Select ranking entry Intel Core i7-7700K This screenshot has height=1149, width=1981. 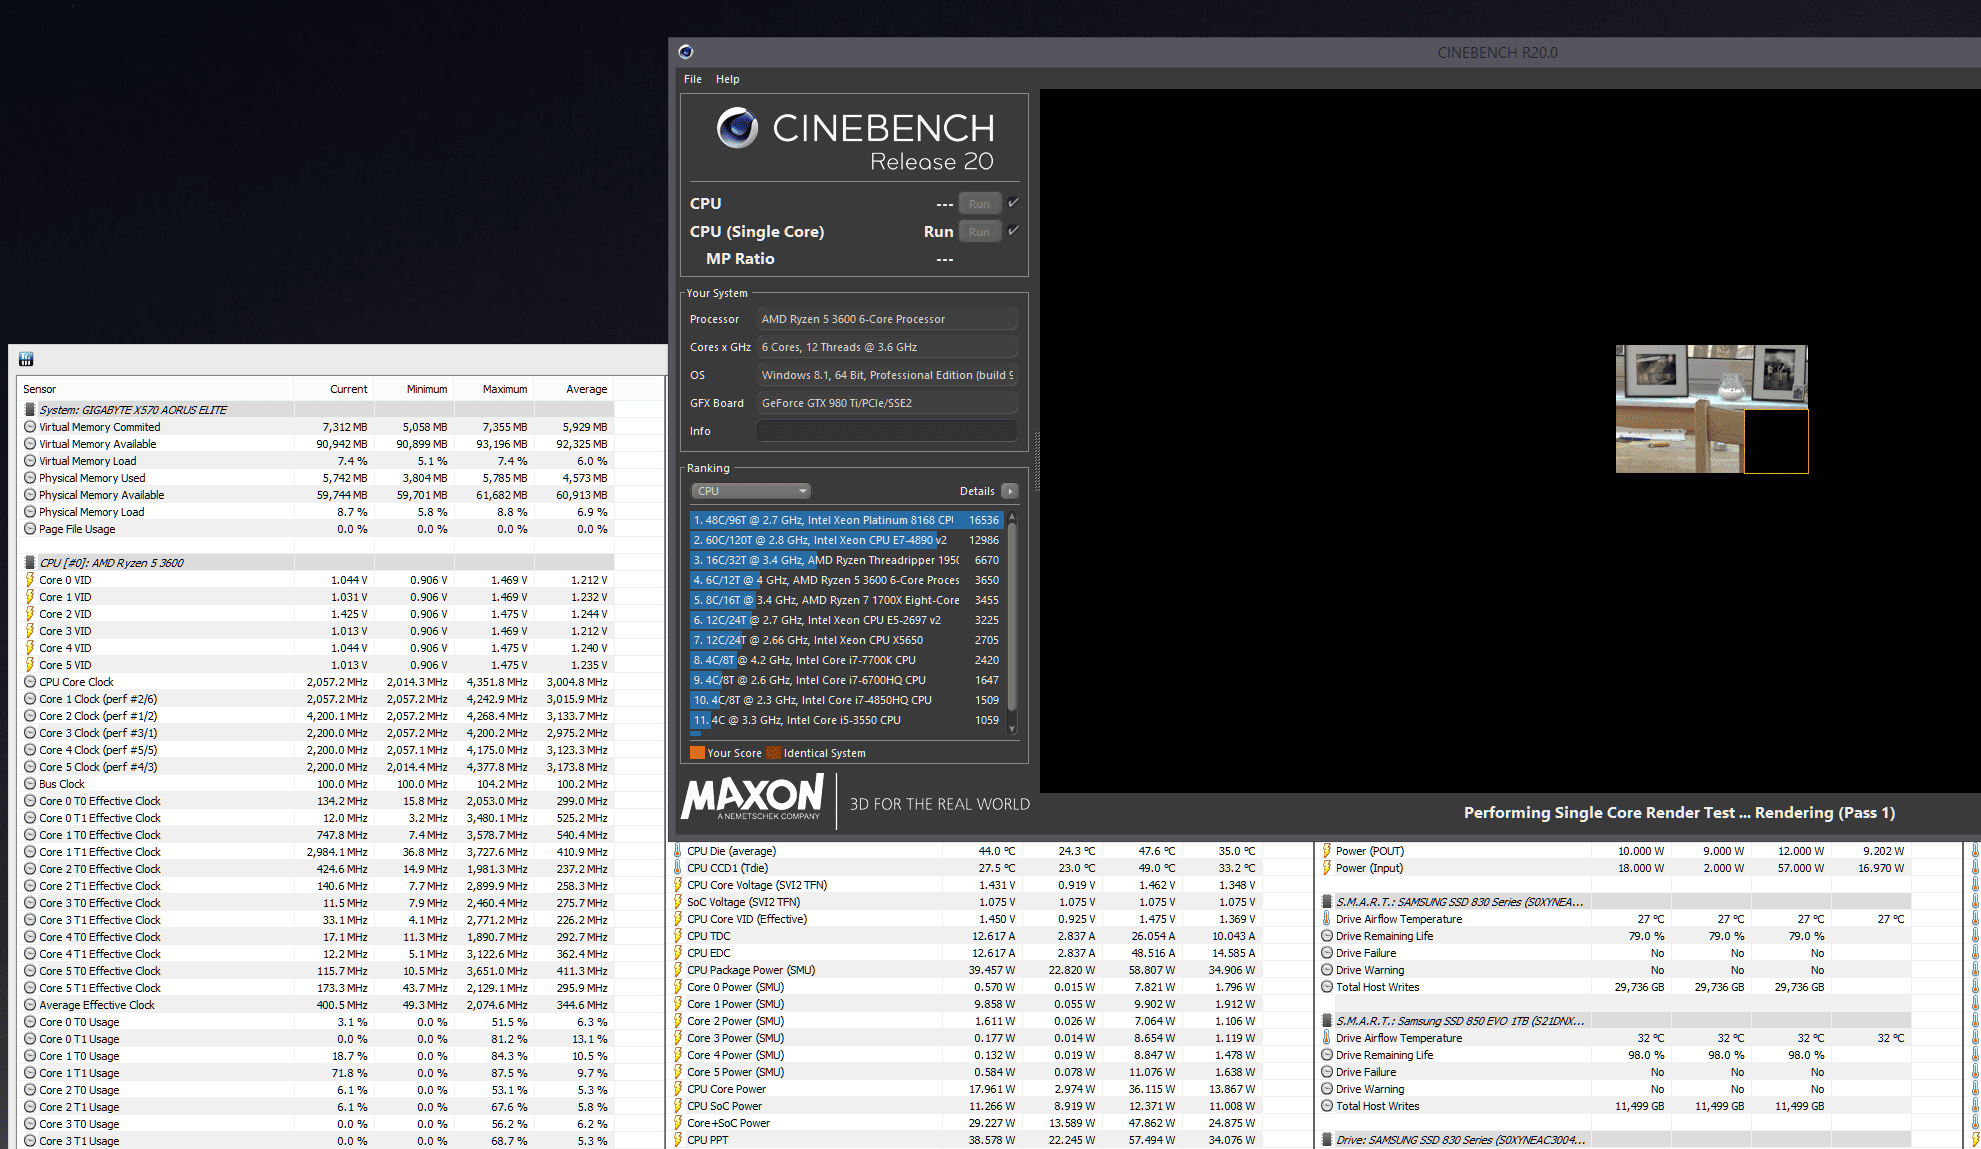(846, 660)
